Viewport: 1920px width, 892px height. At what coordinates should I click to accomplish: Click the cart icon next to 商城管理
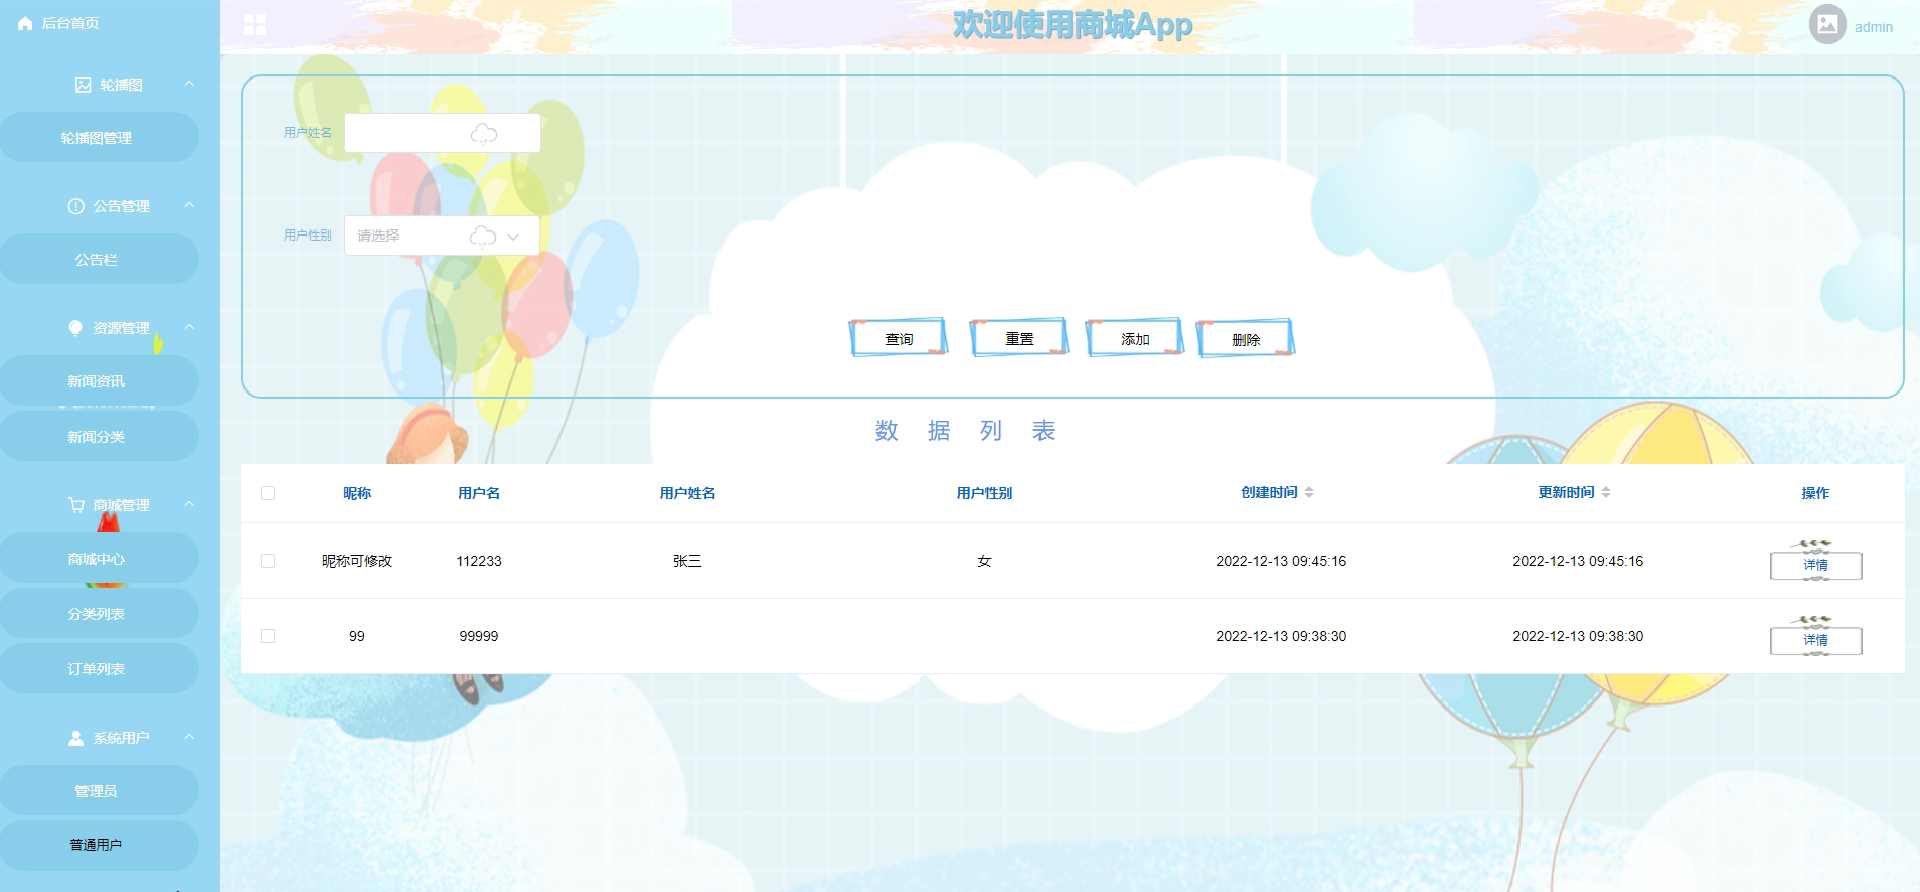tap(76, 505)
